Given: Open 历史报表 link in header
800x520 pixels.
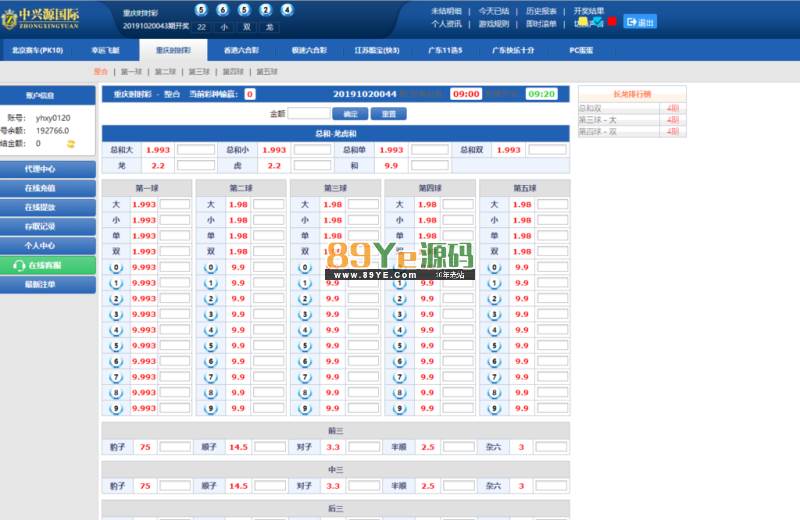Looking at the screenshot, I should (x=541, y=10).
